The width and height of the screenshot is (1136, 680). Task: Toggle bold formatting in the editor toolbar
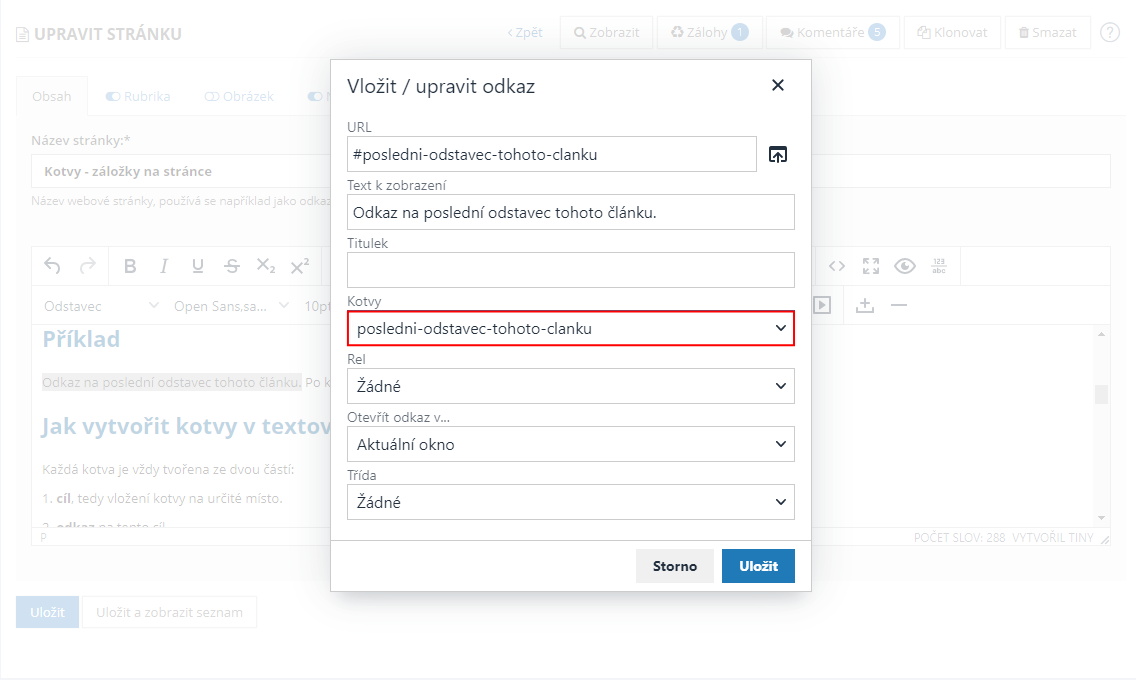(x=130, y=266)
